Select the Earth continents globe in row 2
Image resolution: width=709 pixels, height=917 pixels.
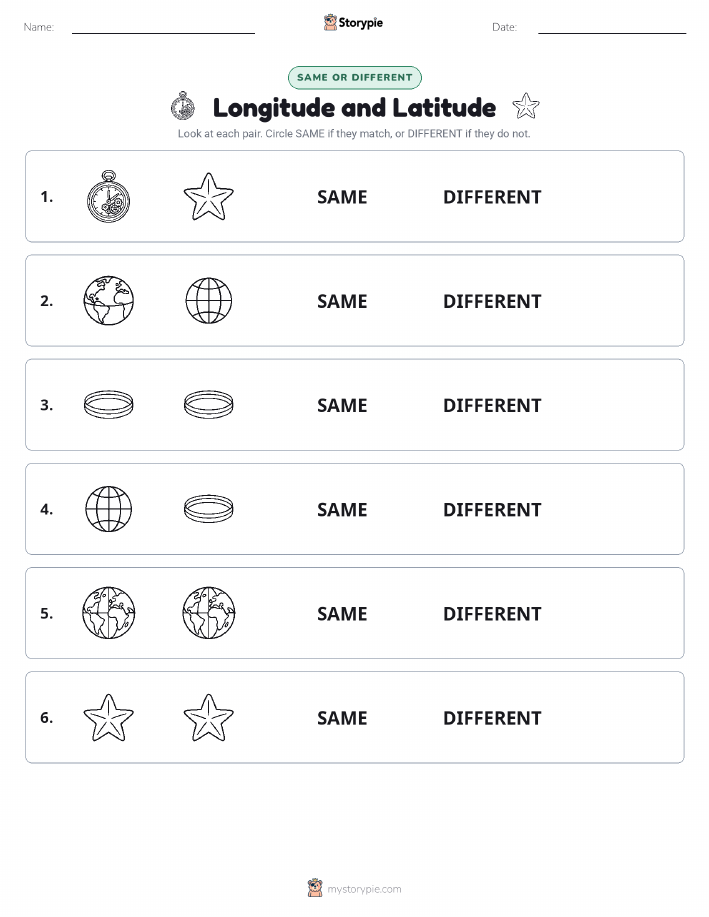tap(109, 301)
